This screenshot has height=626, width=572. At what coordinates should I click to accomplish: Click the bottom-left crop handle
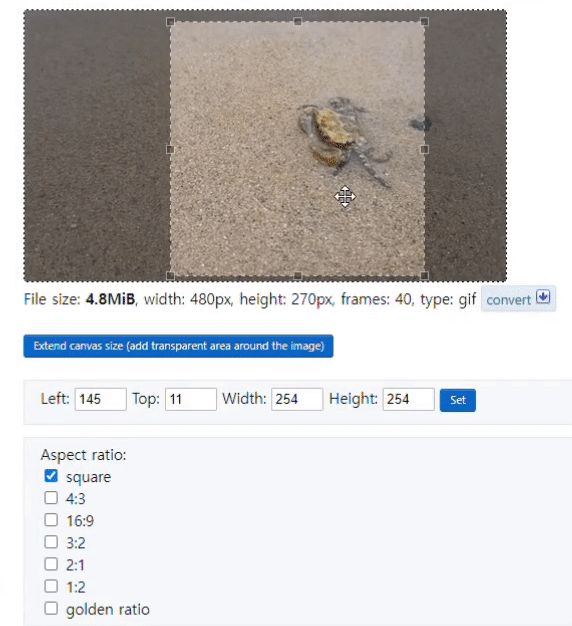(170, 275)
